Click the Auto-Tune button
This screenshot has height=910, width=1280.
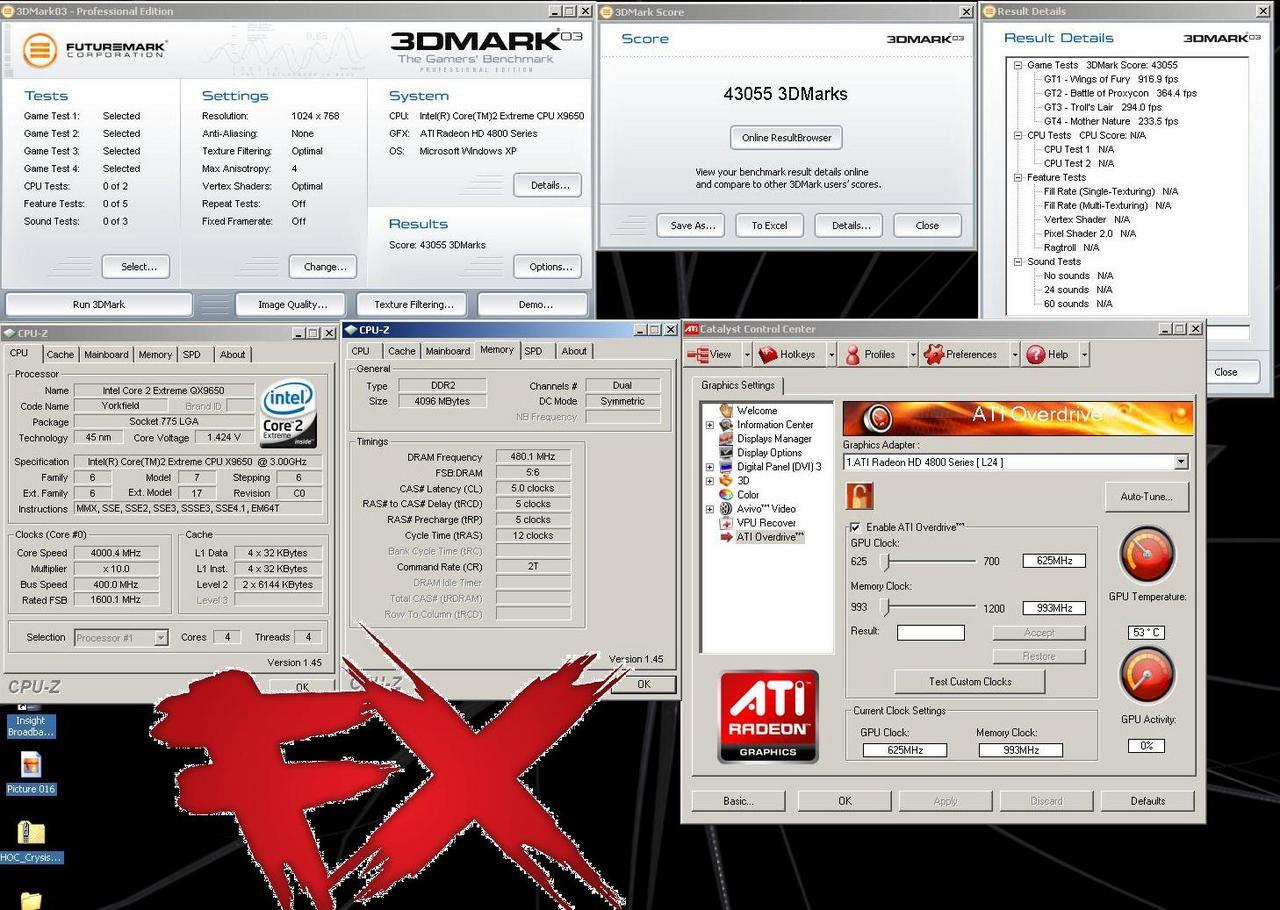[1146, 496]
